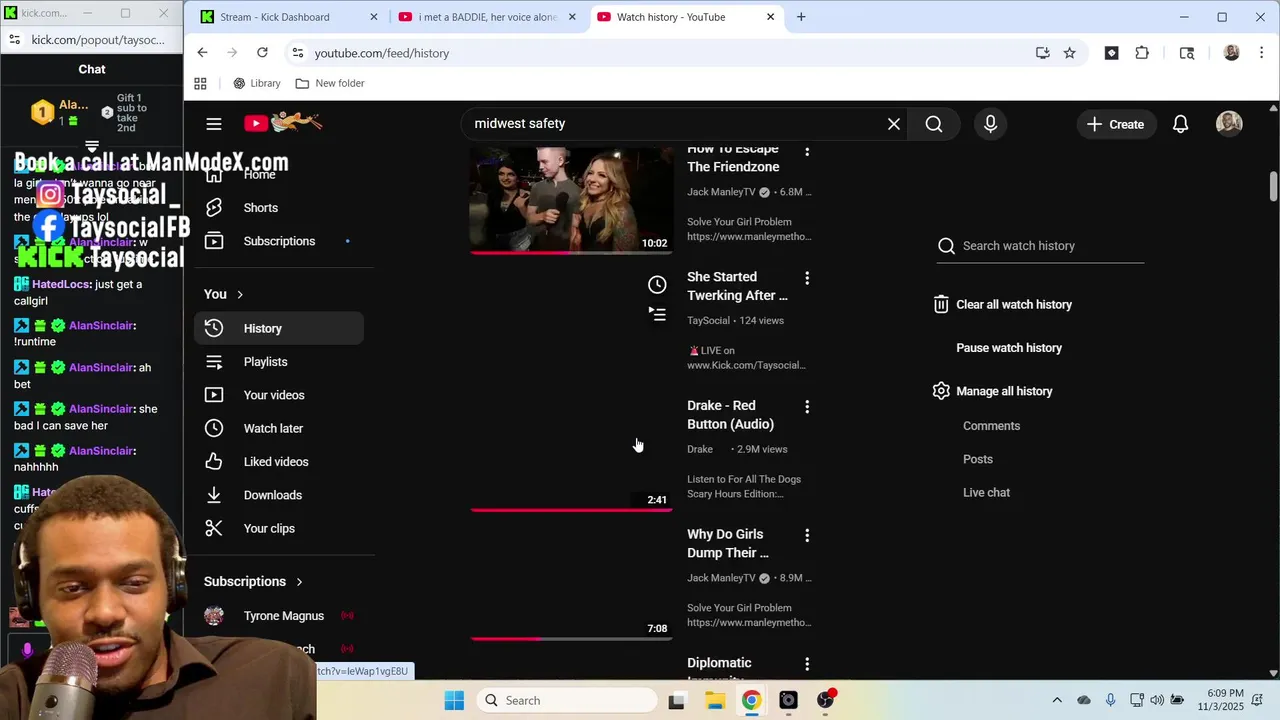This screenshot has height=720, width=1280.
Task: Click the Drake - Red Button (Audio) title
Action: pyautogui.click(x=730, y=415)
